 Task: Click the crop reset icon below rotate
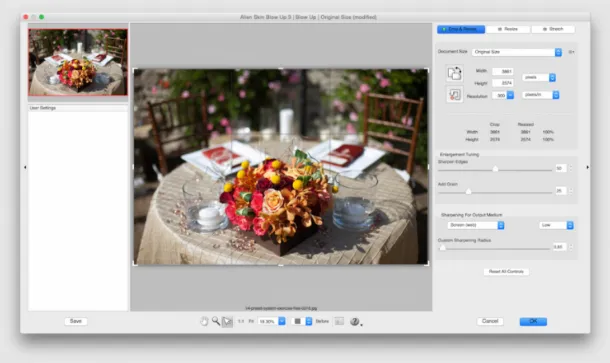[454, 95]
